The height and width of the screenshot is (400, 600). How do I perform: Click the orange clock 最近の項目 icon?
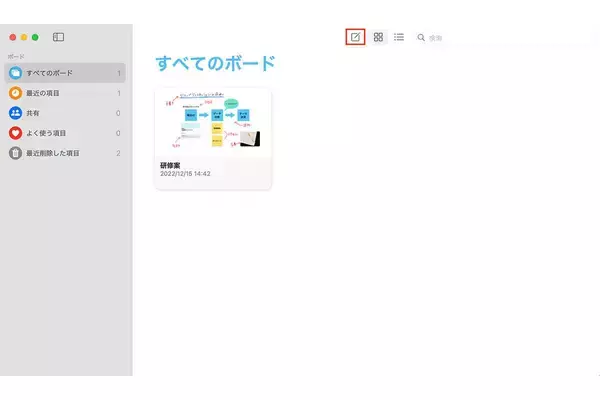pyautogui.click(x=15, y=93)
